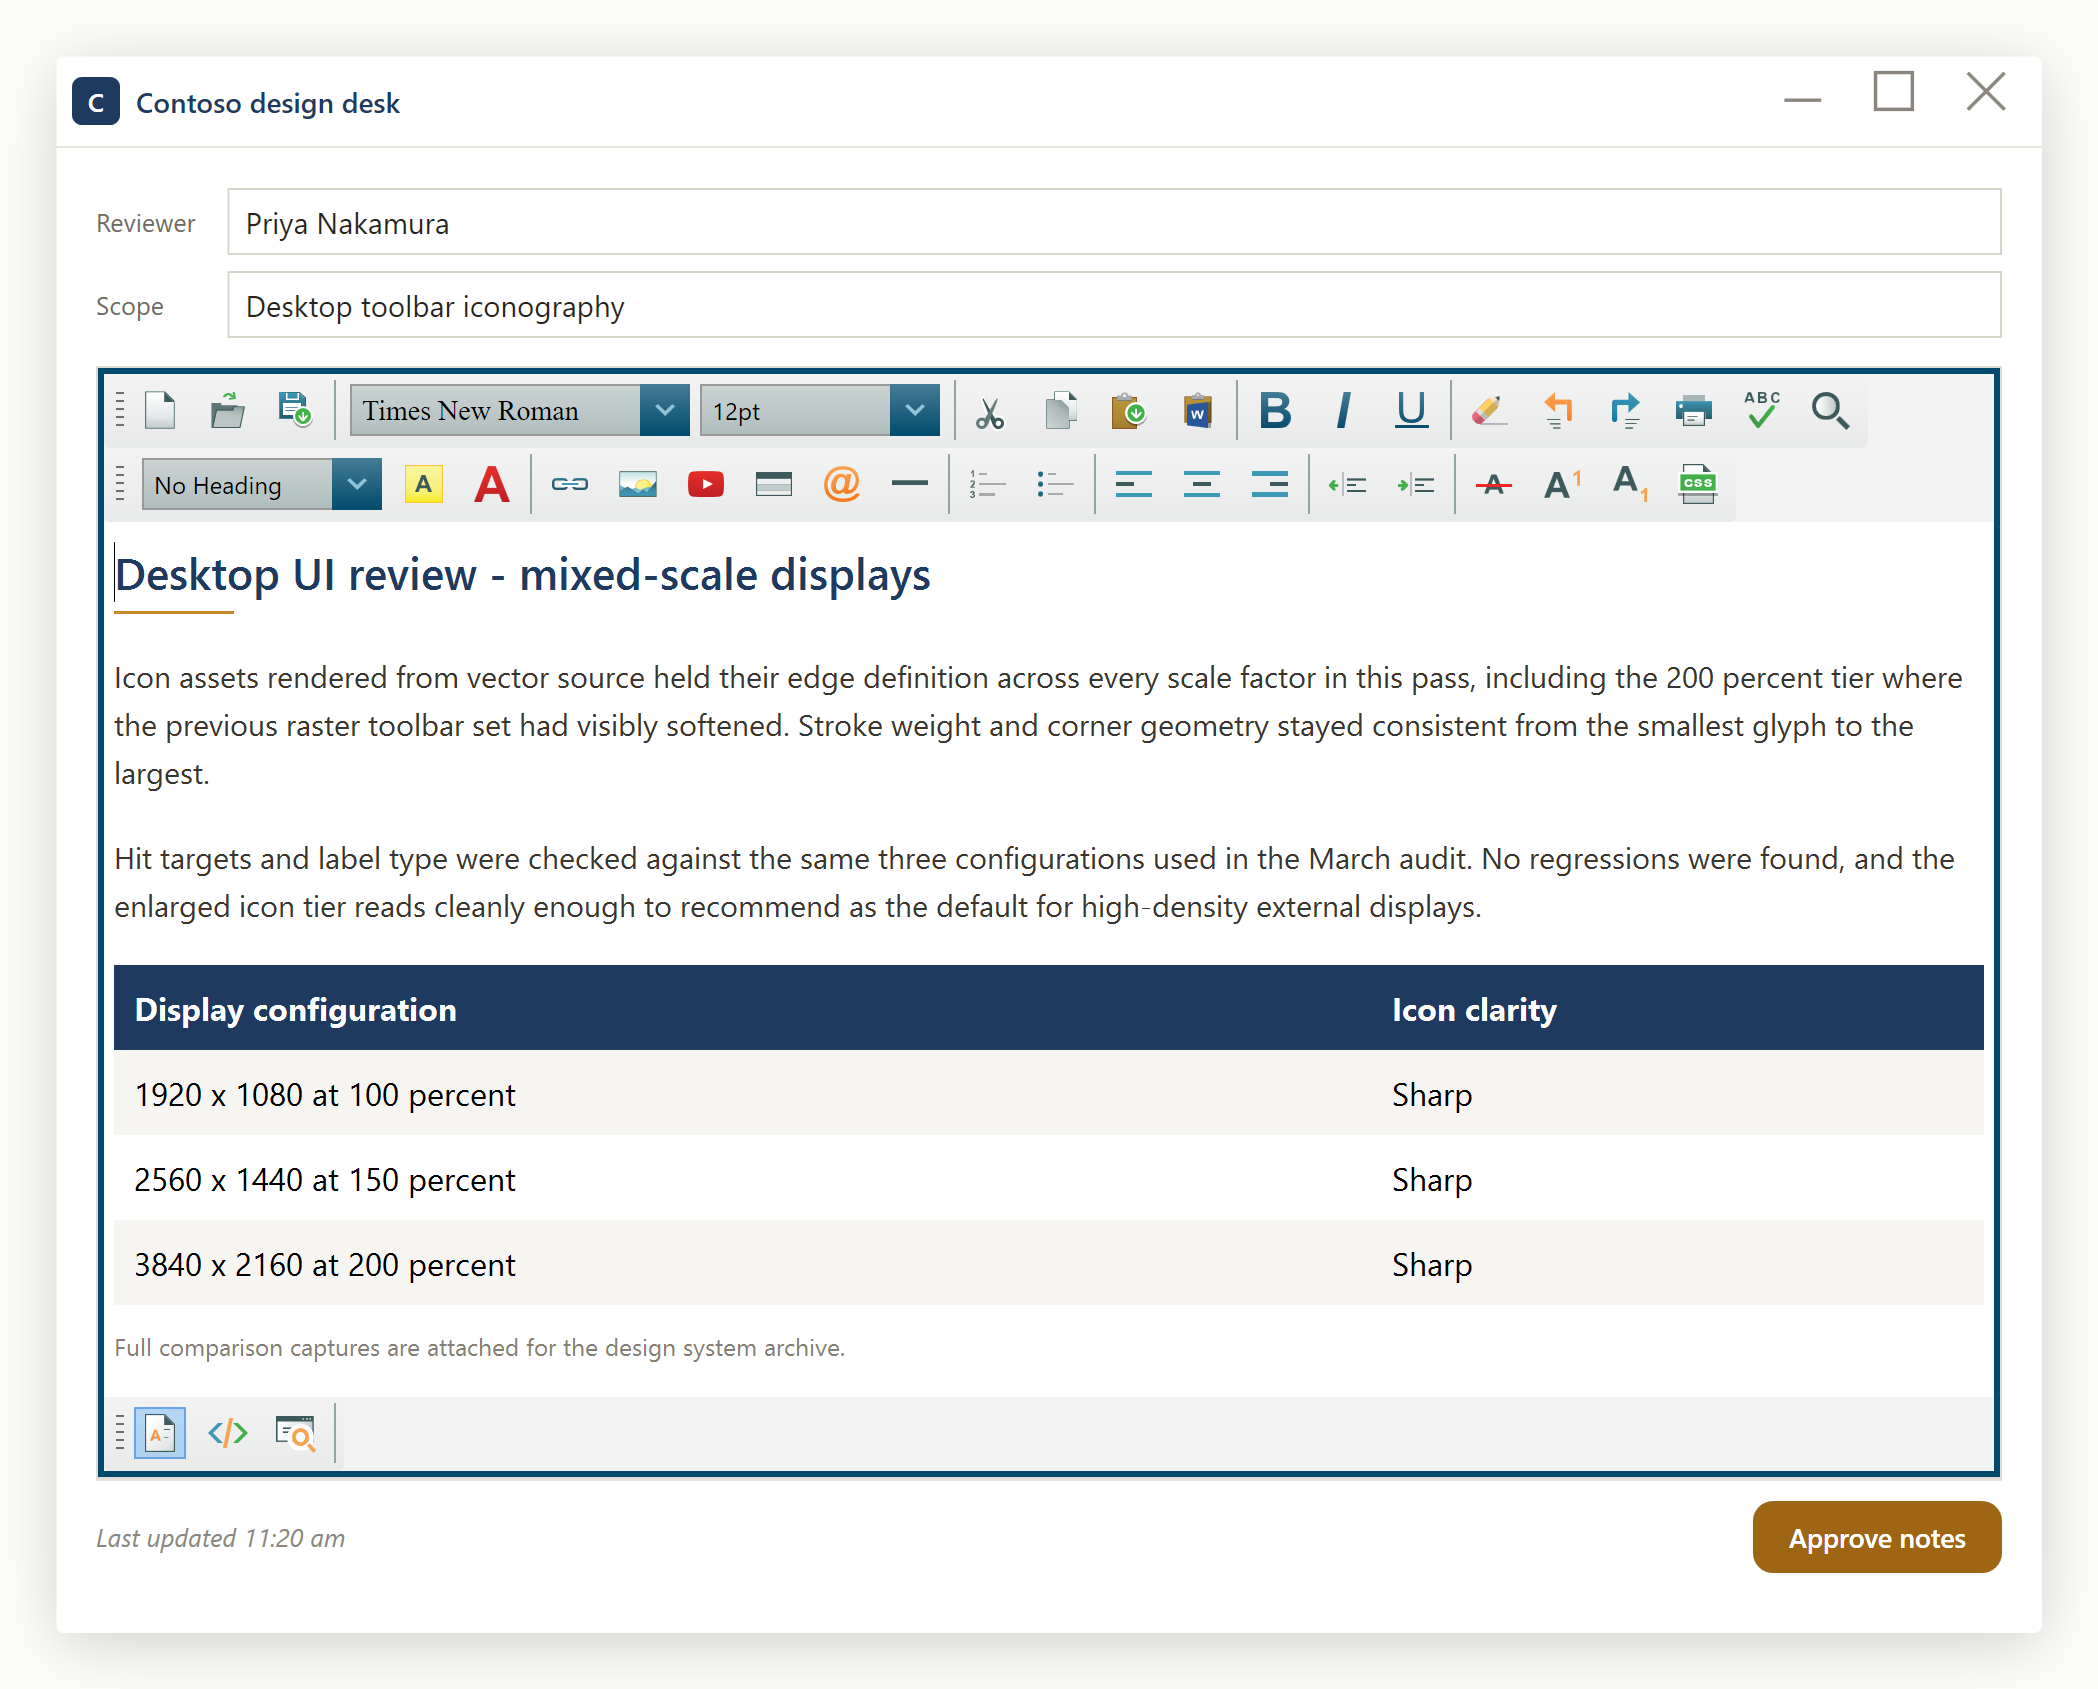The height and width of the screenshot is (1689, 2098).
Task: Click the Reviewer input field
Action: click(x=1114, y=222)
